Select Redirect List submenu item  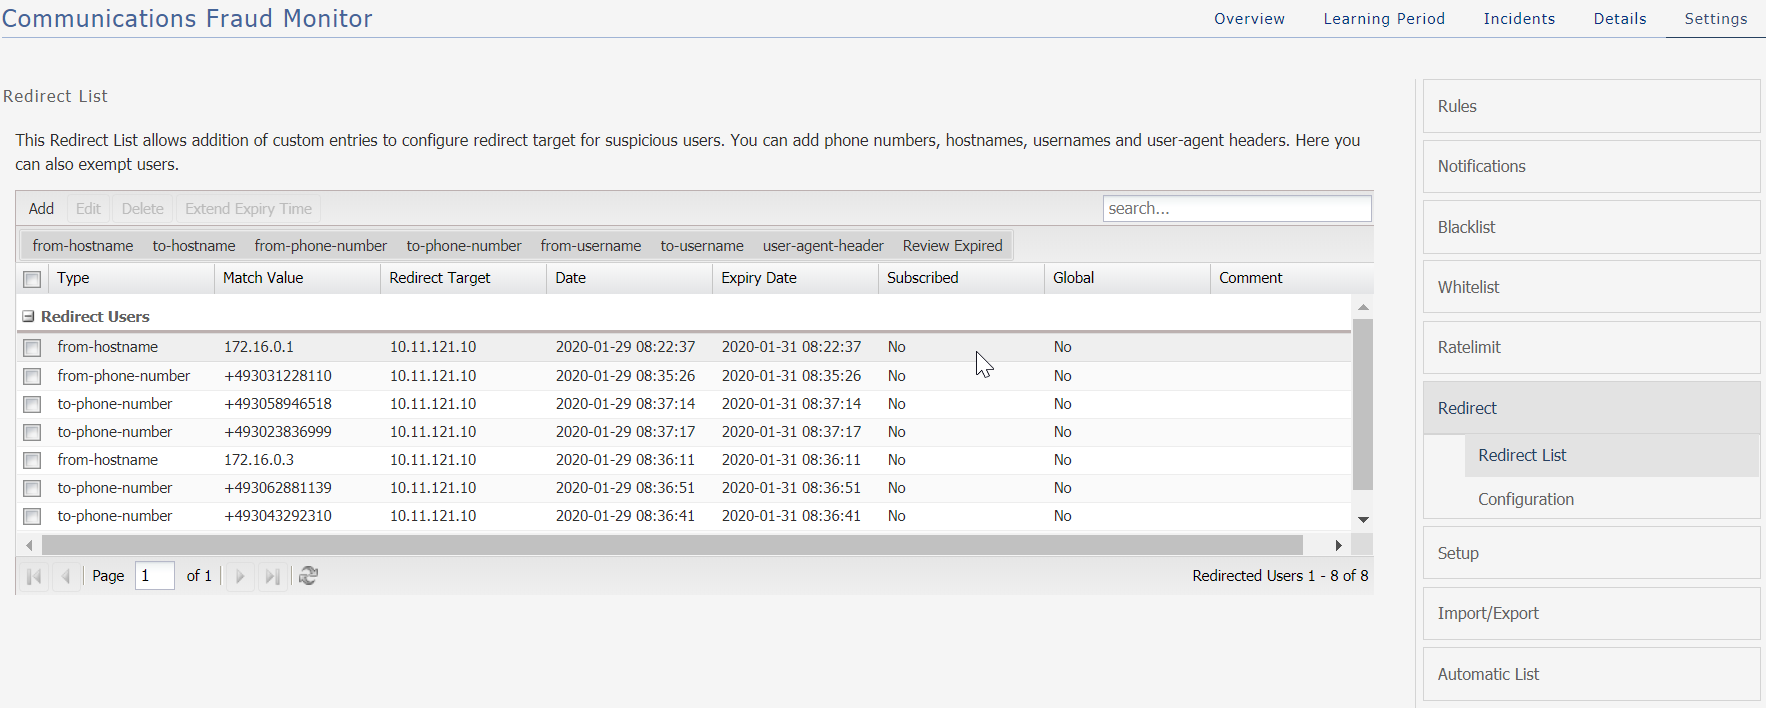pos(1611,455)
